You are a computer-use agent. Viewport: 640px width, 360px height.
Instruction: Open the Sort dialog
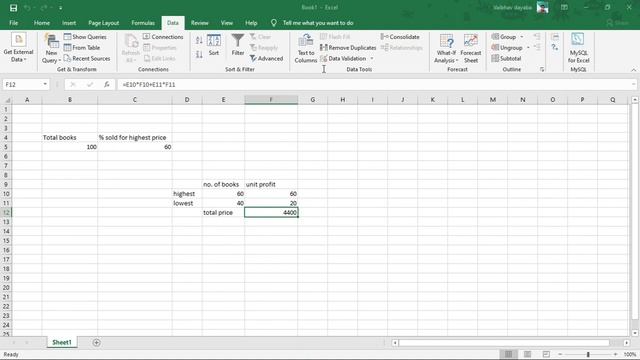click(x=213, y=45)
